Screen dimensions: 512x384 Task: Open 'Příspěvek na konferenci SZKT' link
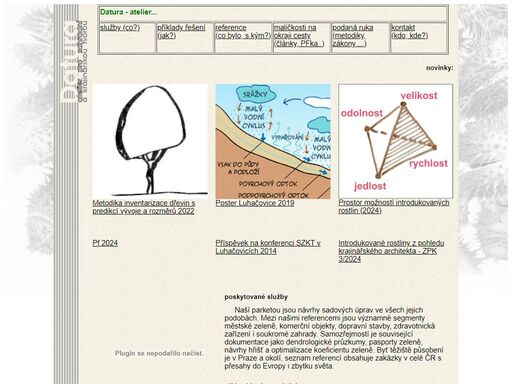tap(268, 247)
